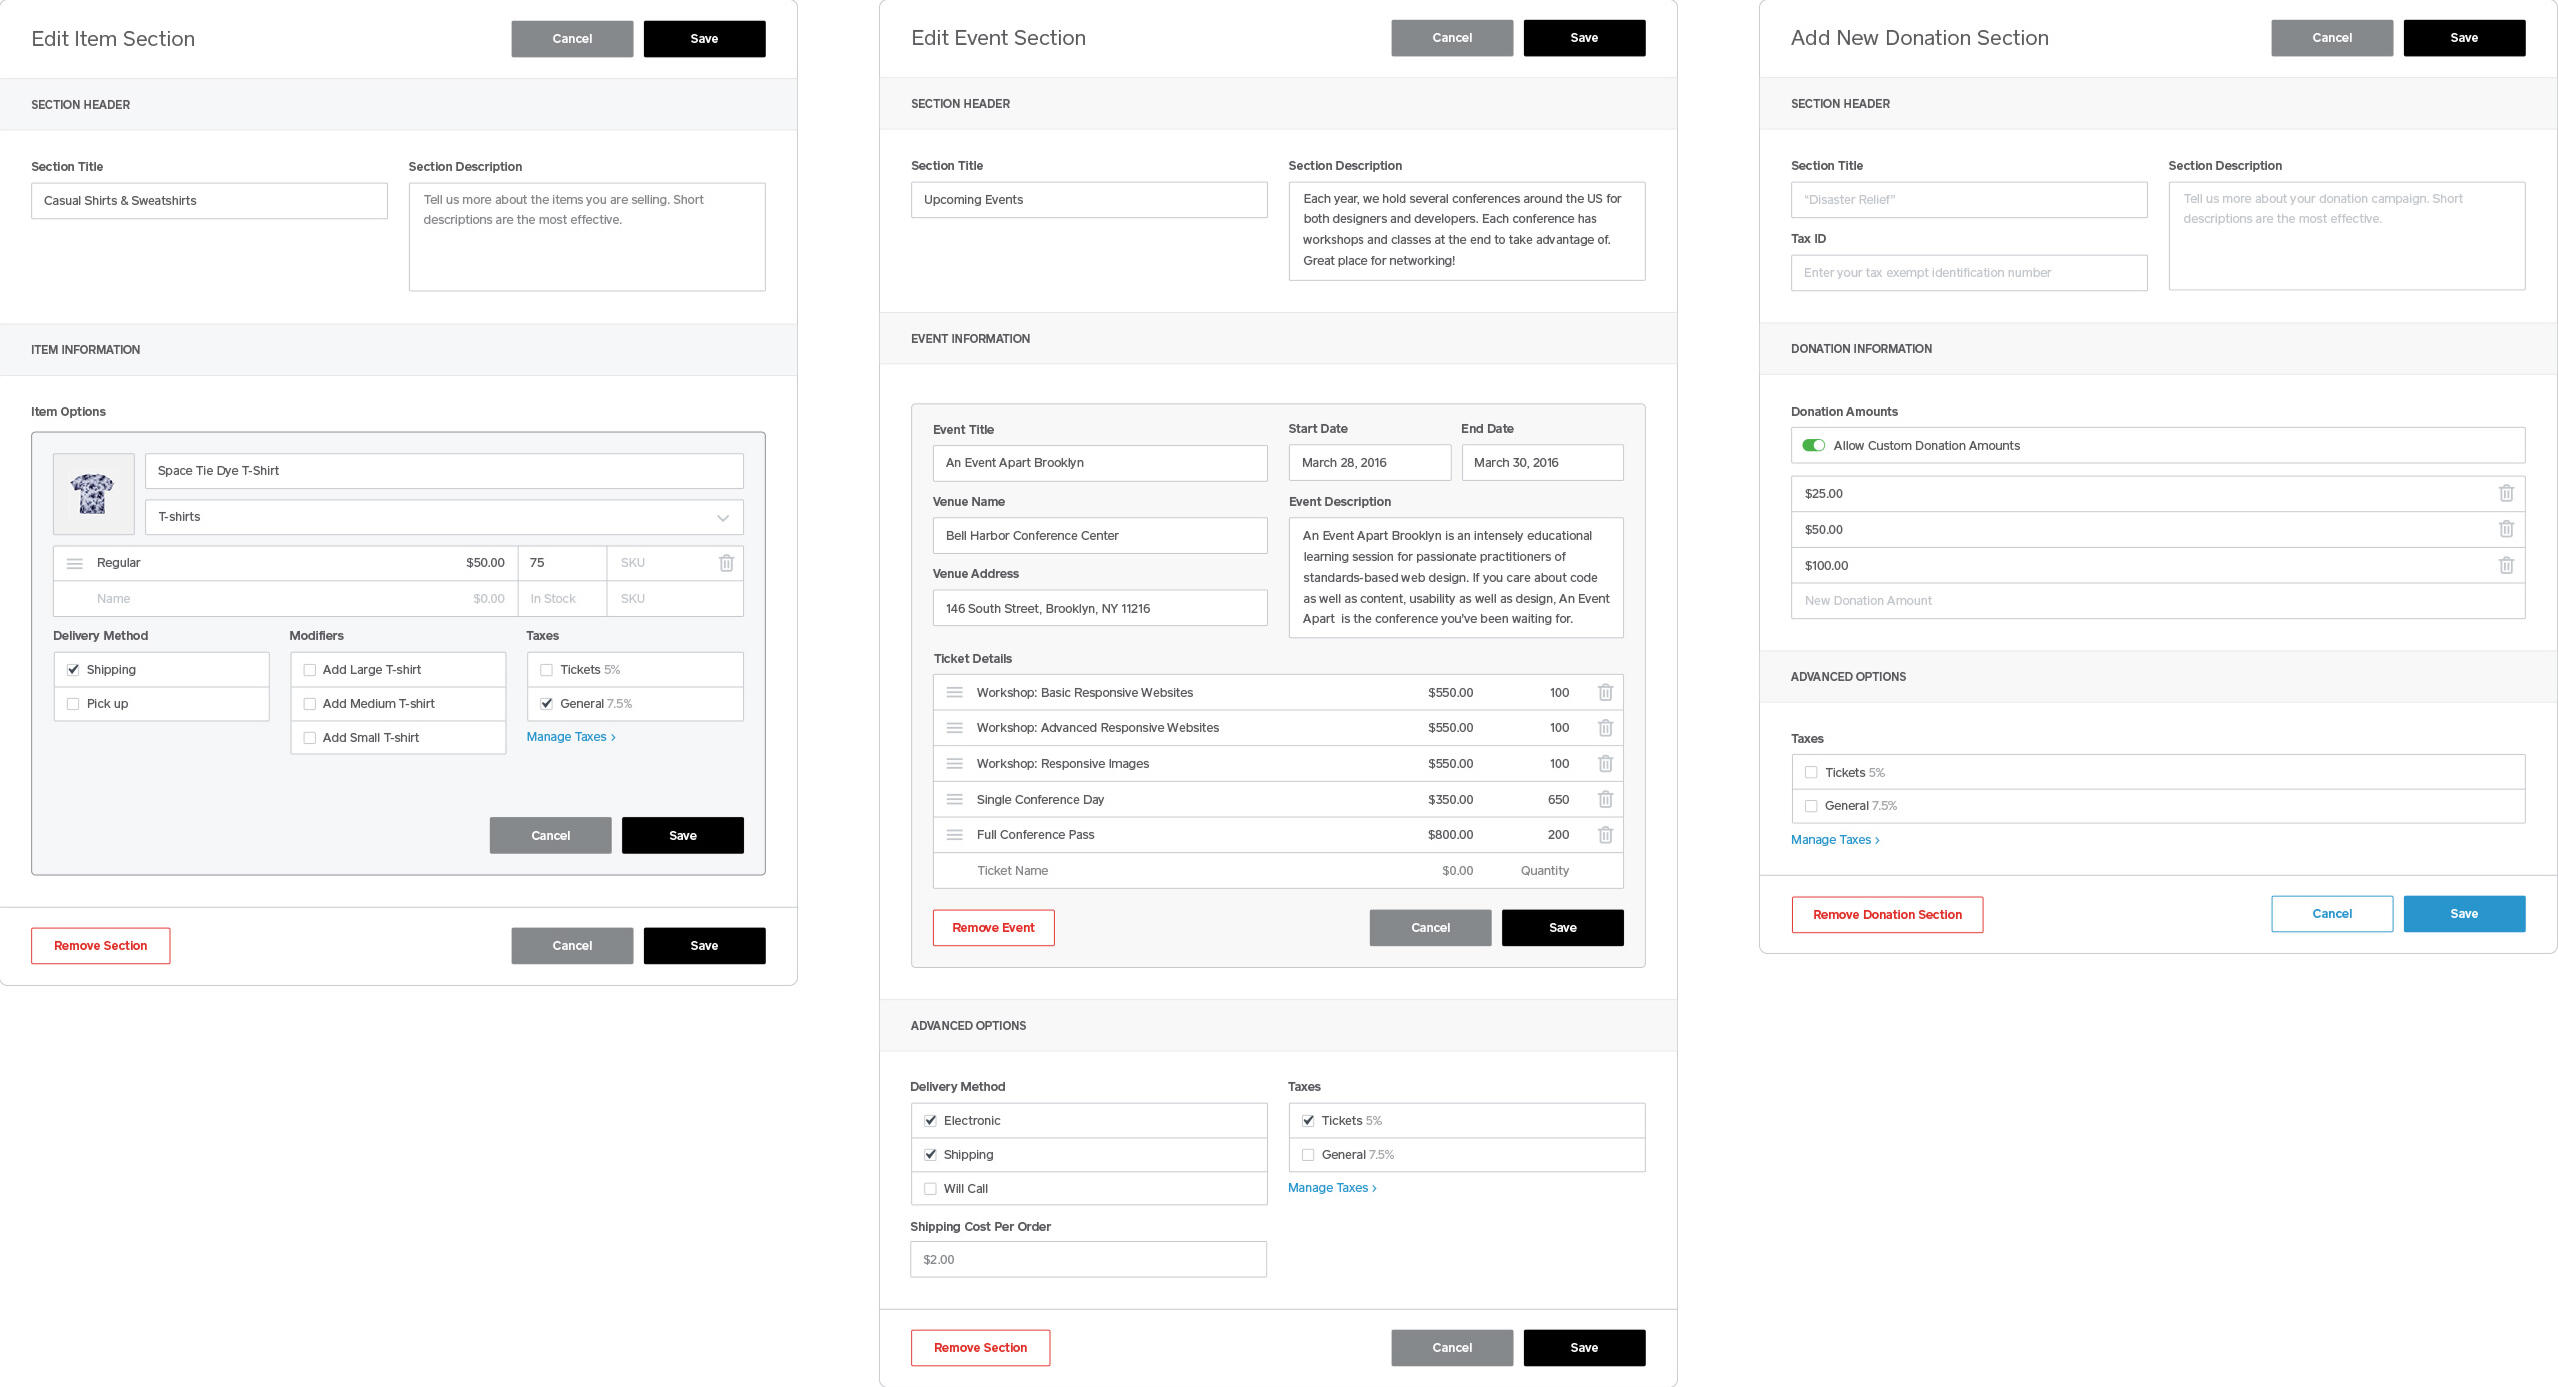Image resolution: width=2558 pixels, height=1387 pixels.
Task: Grab the drag handle for Single Conference Day
Action: (954, 800)
